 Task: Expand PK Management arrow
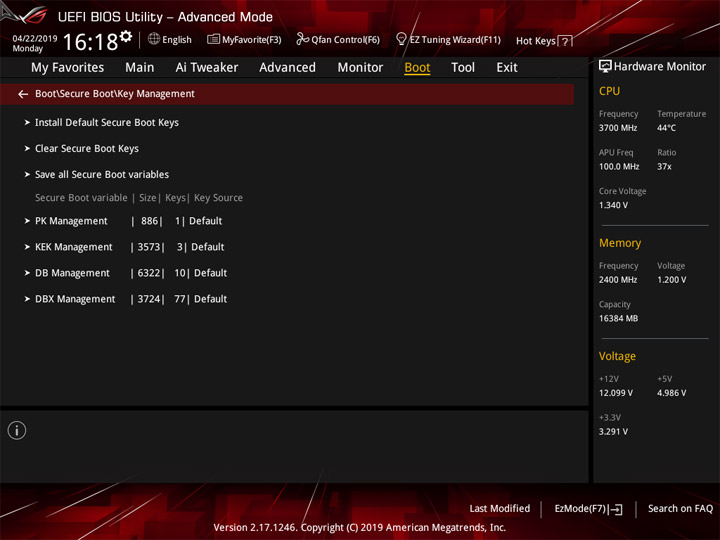[x=27, y=221]
